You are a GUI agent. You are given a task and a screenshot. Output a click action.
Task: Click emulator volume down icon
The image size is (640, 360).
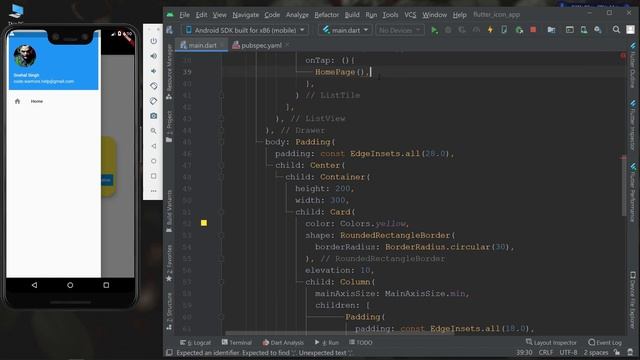pyautogui.click(x=153, y=71)
